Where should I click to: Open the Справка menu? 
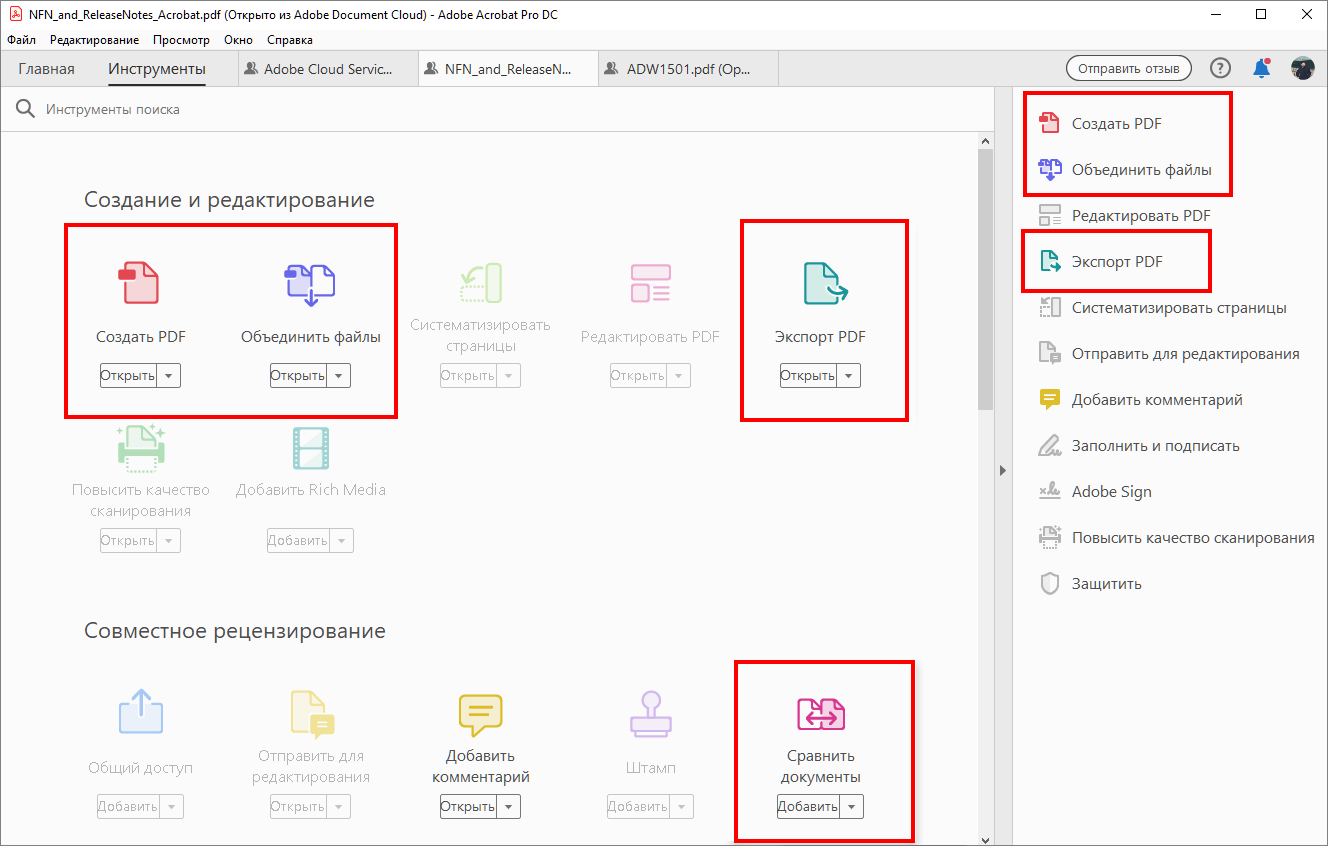[x=290, y=40]
